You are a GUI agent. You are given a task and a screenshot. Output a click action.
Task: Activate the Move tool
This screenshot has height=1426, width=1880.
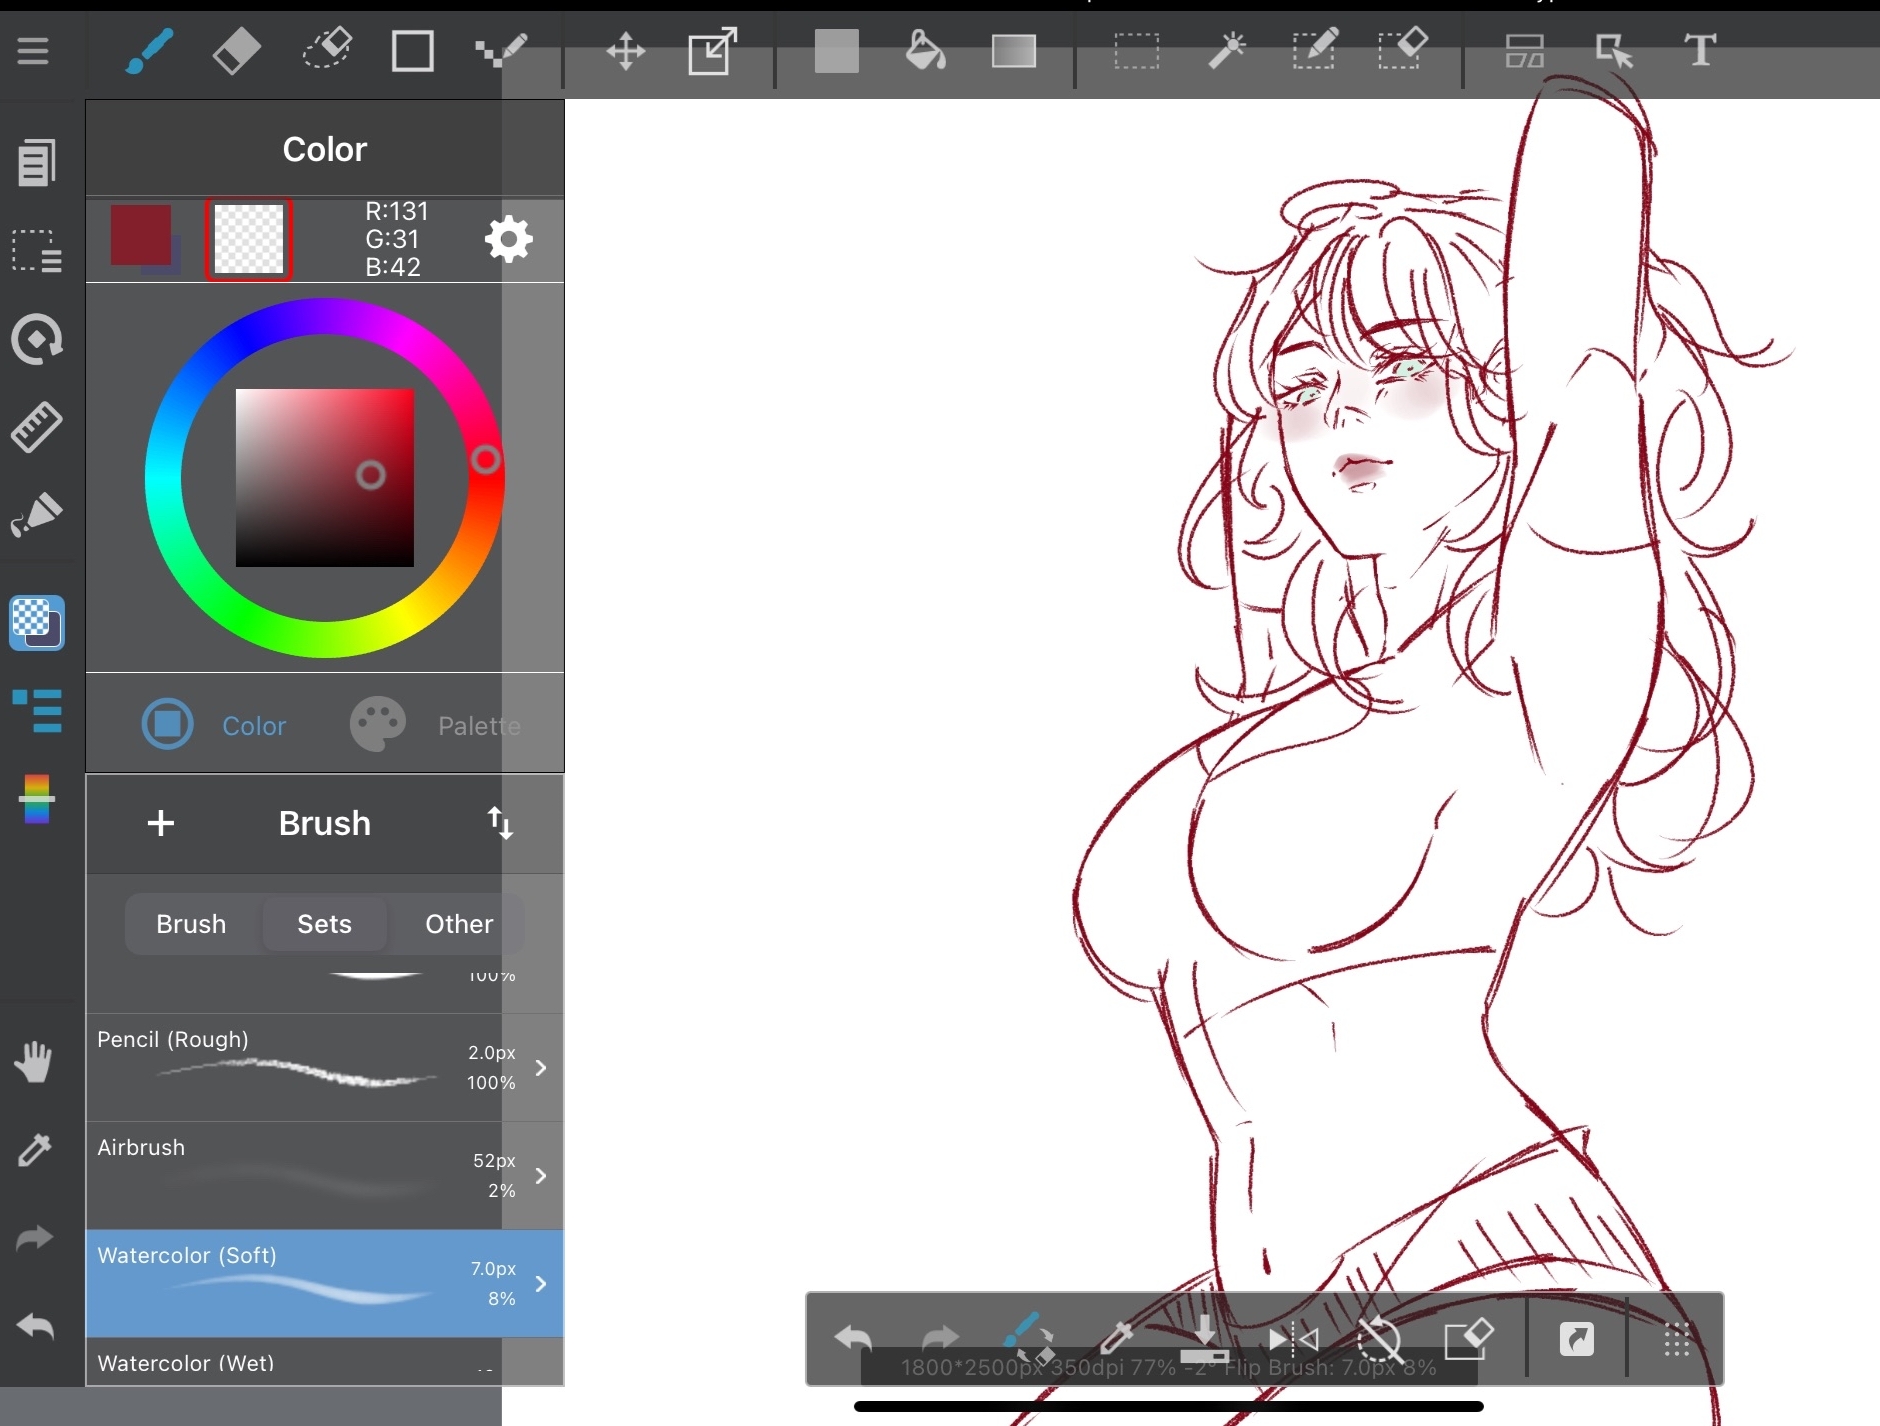(625, 50)
